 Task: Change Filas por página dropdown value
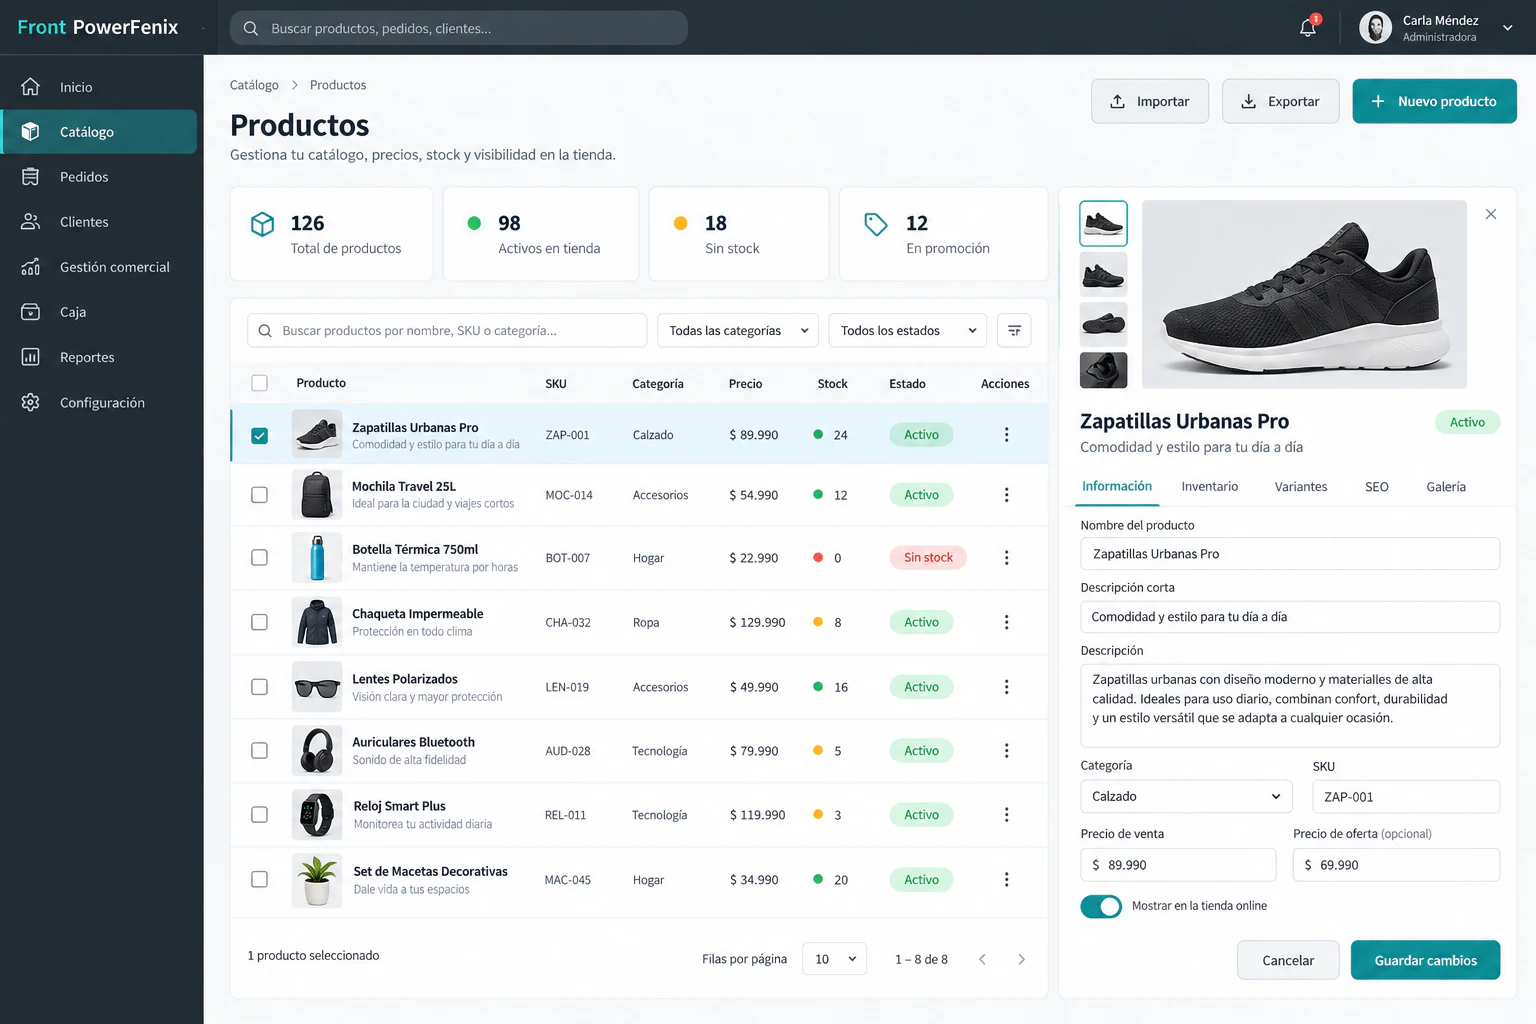tap(834, 959)
